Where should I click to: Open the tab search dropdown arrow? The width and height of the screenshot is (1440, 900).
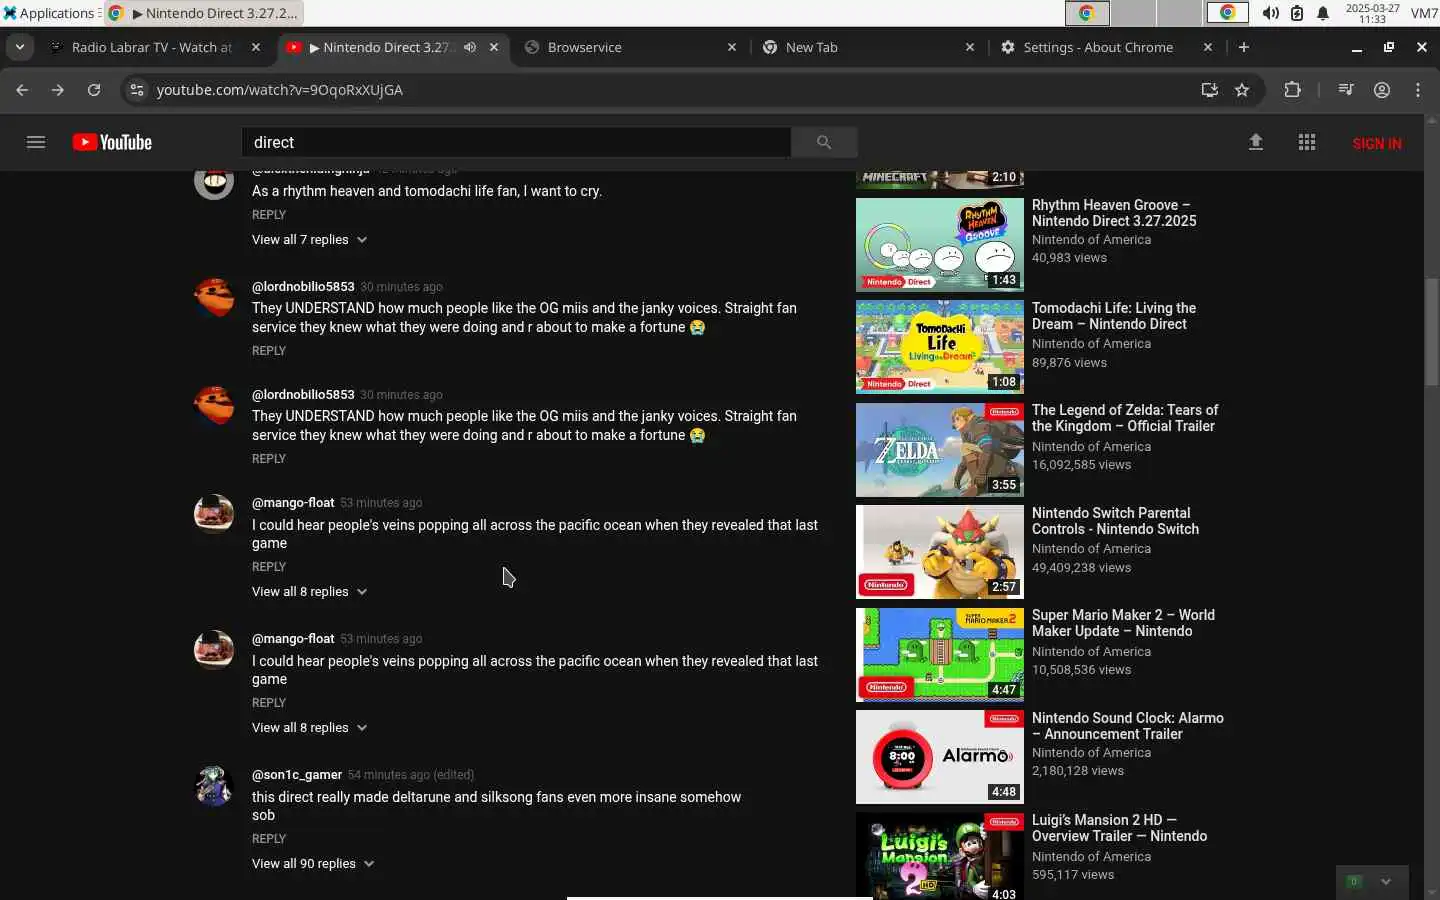20,47
